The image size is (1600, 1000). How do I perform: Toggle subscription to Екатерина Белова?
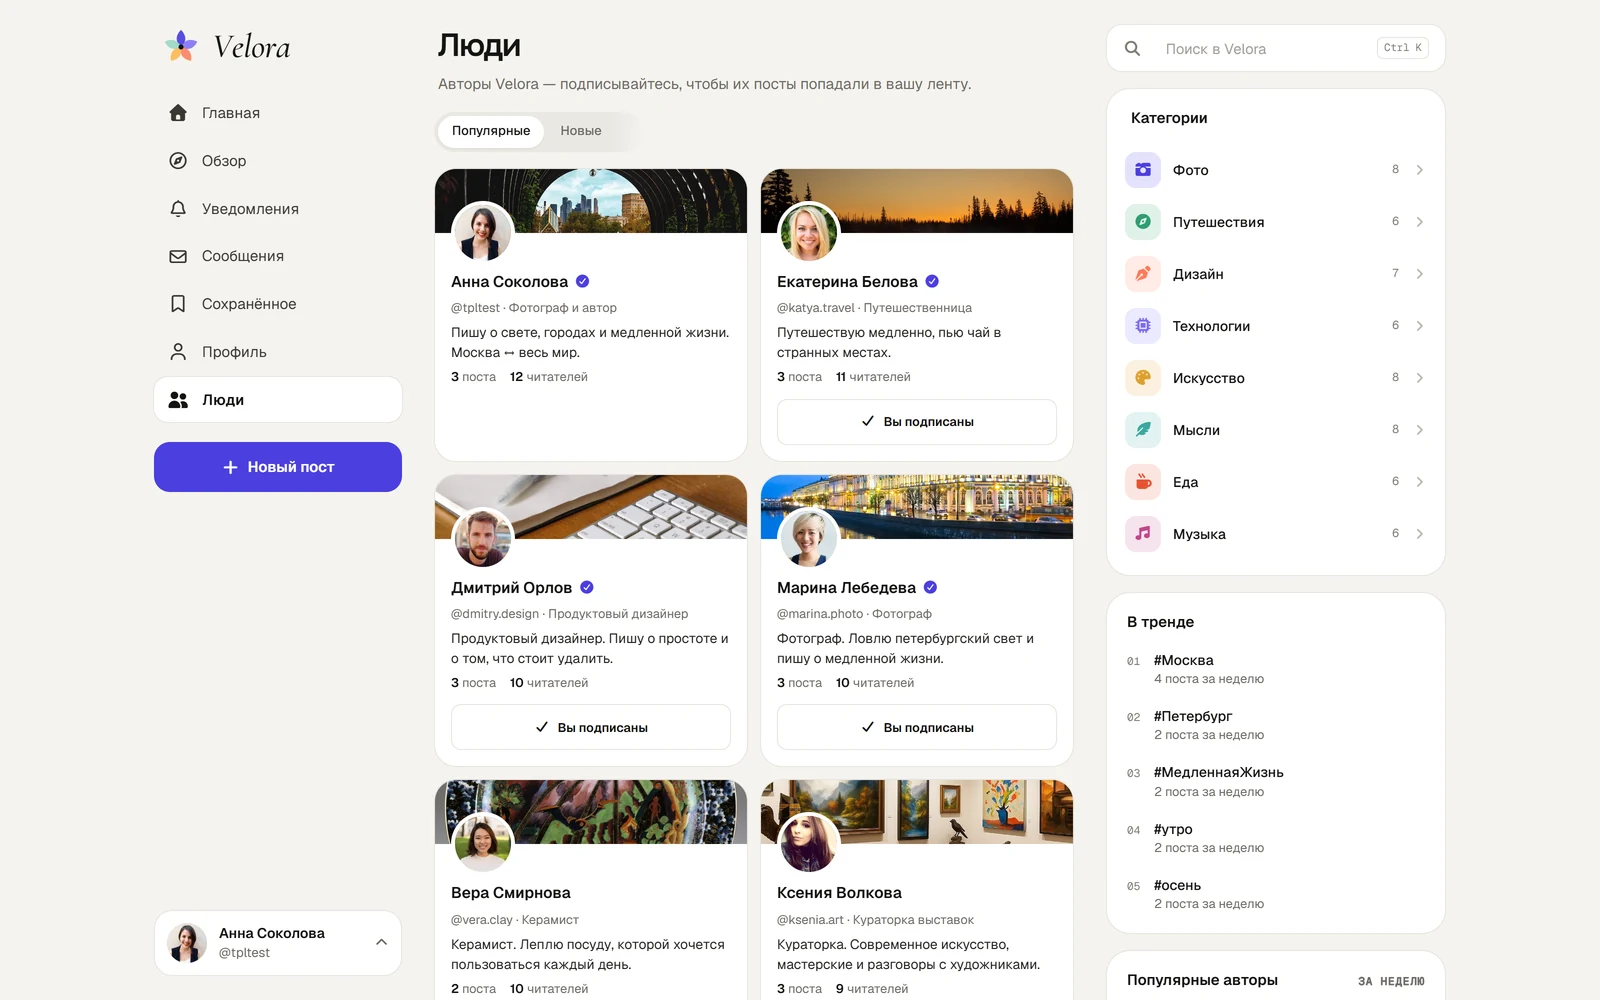(917, 422)
